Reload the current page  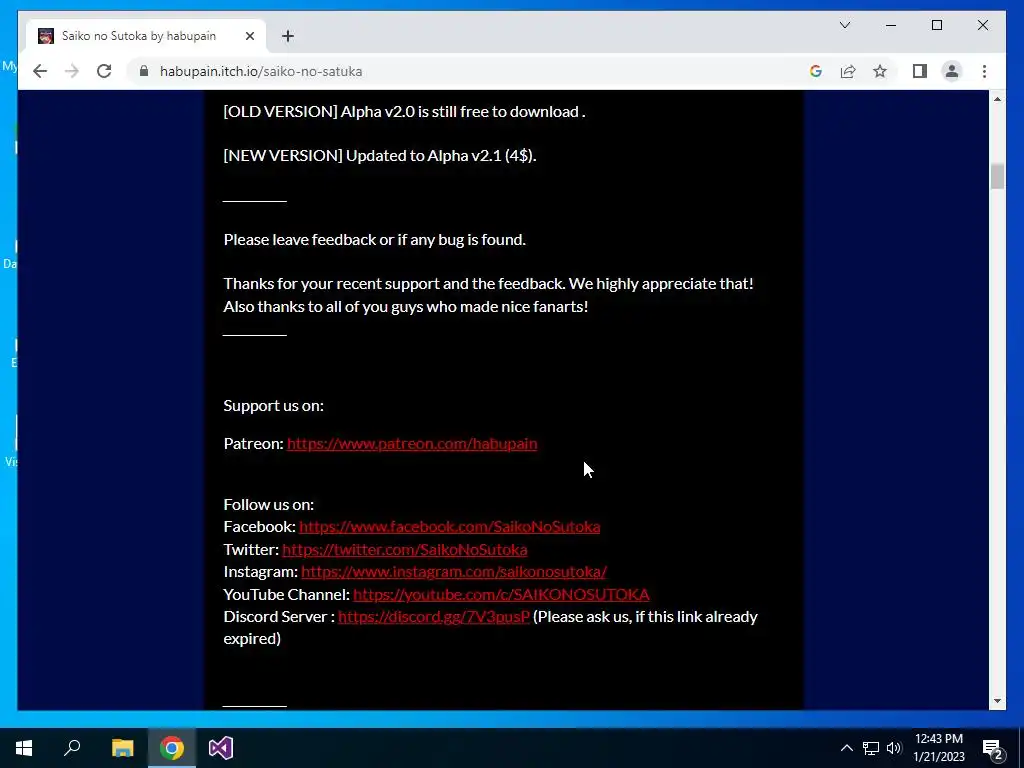coord(104,71)
